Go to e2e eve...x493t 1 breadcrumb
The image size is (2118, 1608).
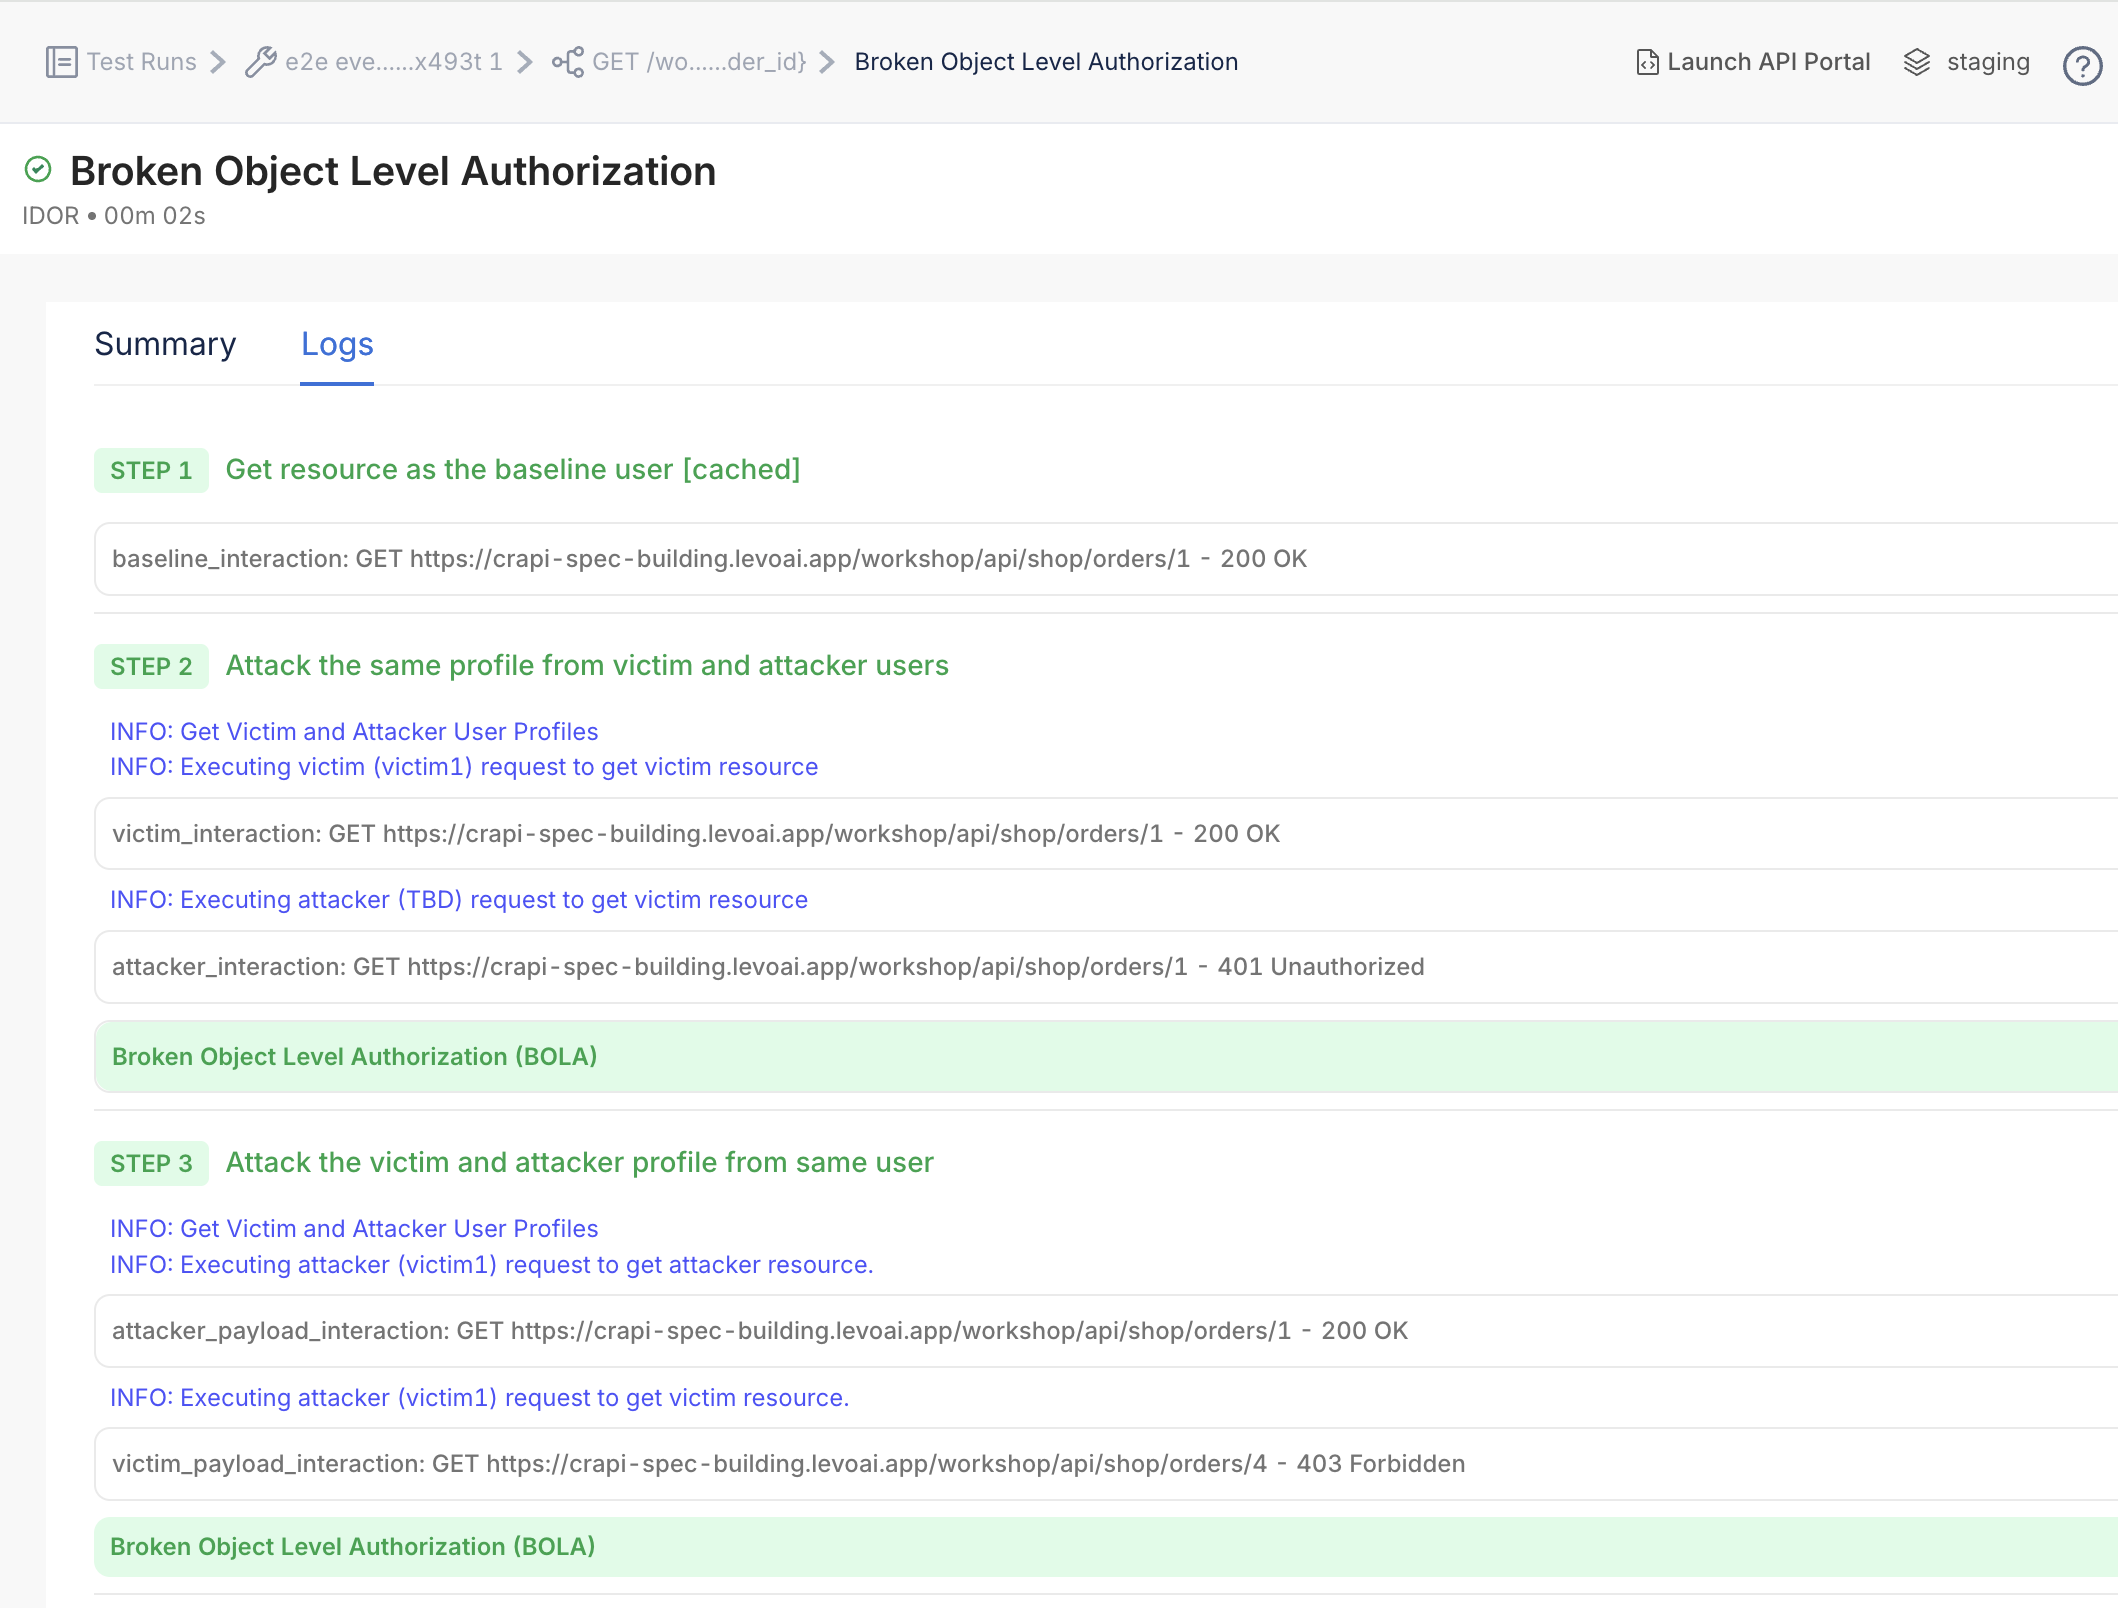click(x=393, y=62)
